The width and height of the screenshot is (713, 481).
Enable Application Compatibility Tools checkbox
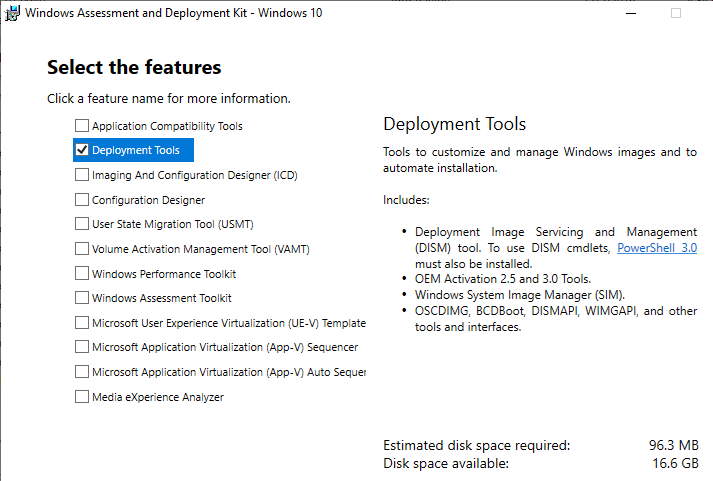82,125
